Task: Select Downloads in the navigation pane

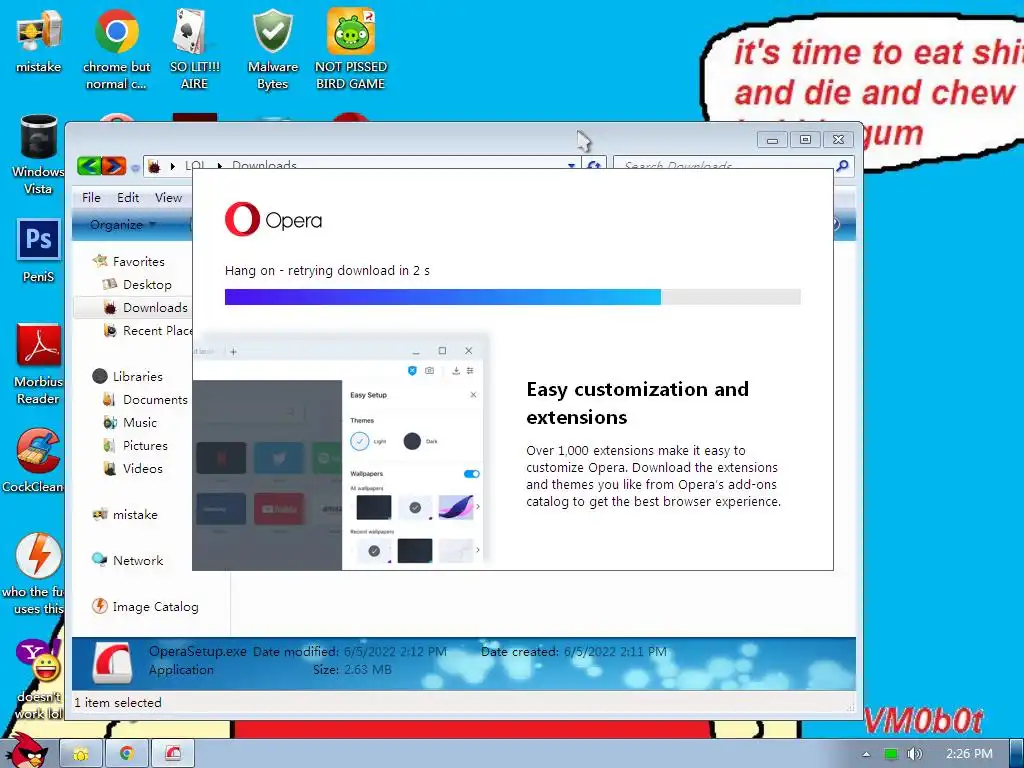Action: click(155, 308)
